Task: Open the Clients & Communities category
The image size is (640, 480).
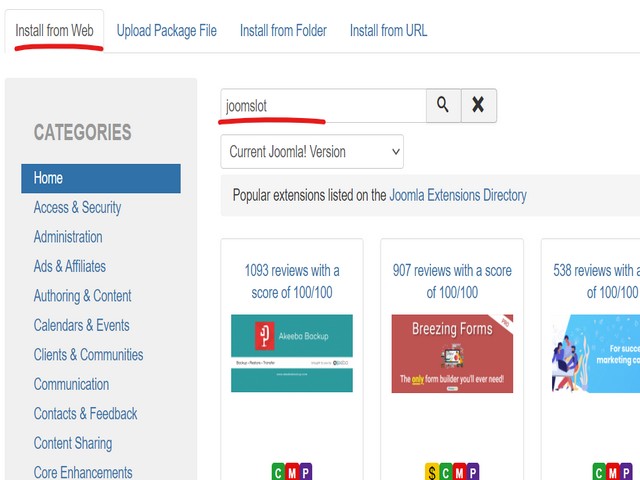Action: pyautogui.click(x=89, y=355)
